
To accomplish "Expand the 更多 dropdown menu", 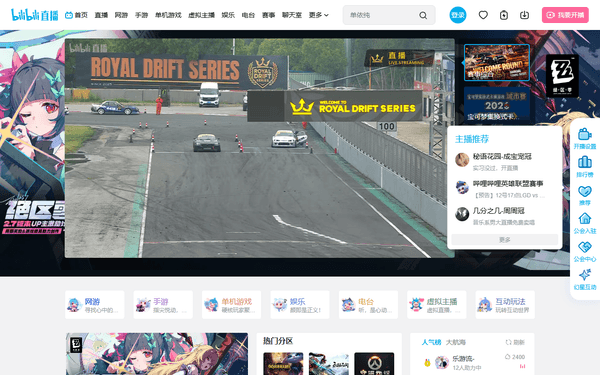I will coord(319,15).
